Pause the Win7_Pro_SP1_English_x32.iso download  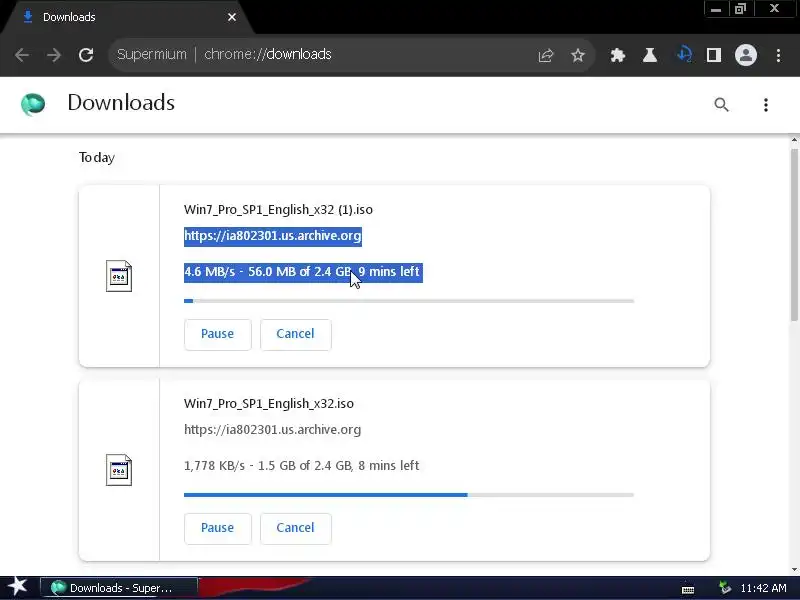217,528
